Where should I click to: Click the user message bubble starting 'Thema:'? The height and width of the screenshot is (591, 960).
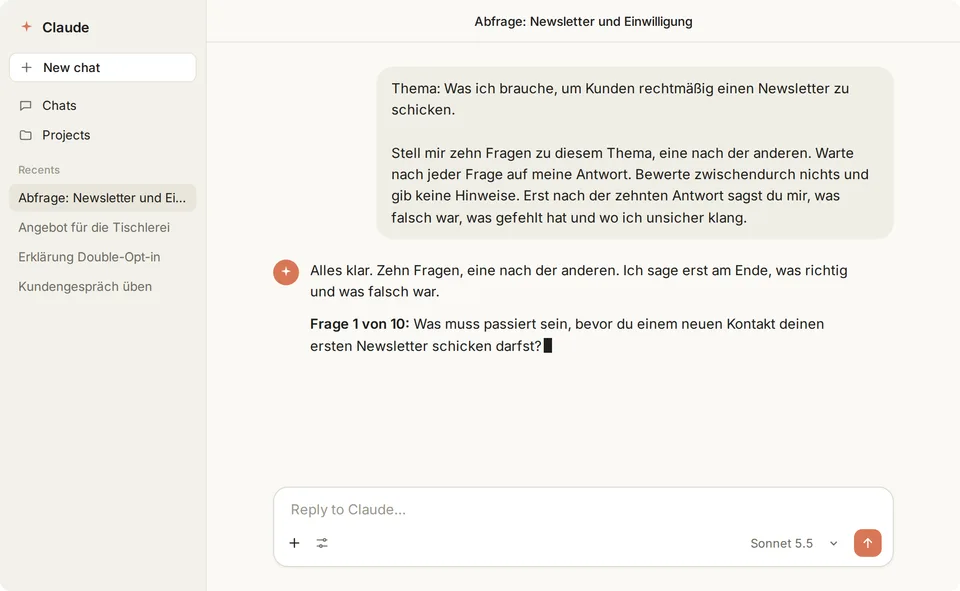pos(635,152)
